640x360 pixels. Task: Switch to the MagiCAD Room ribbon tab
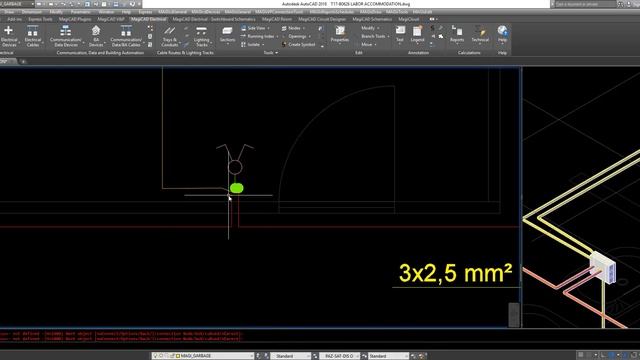(x=277, y=19)
